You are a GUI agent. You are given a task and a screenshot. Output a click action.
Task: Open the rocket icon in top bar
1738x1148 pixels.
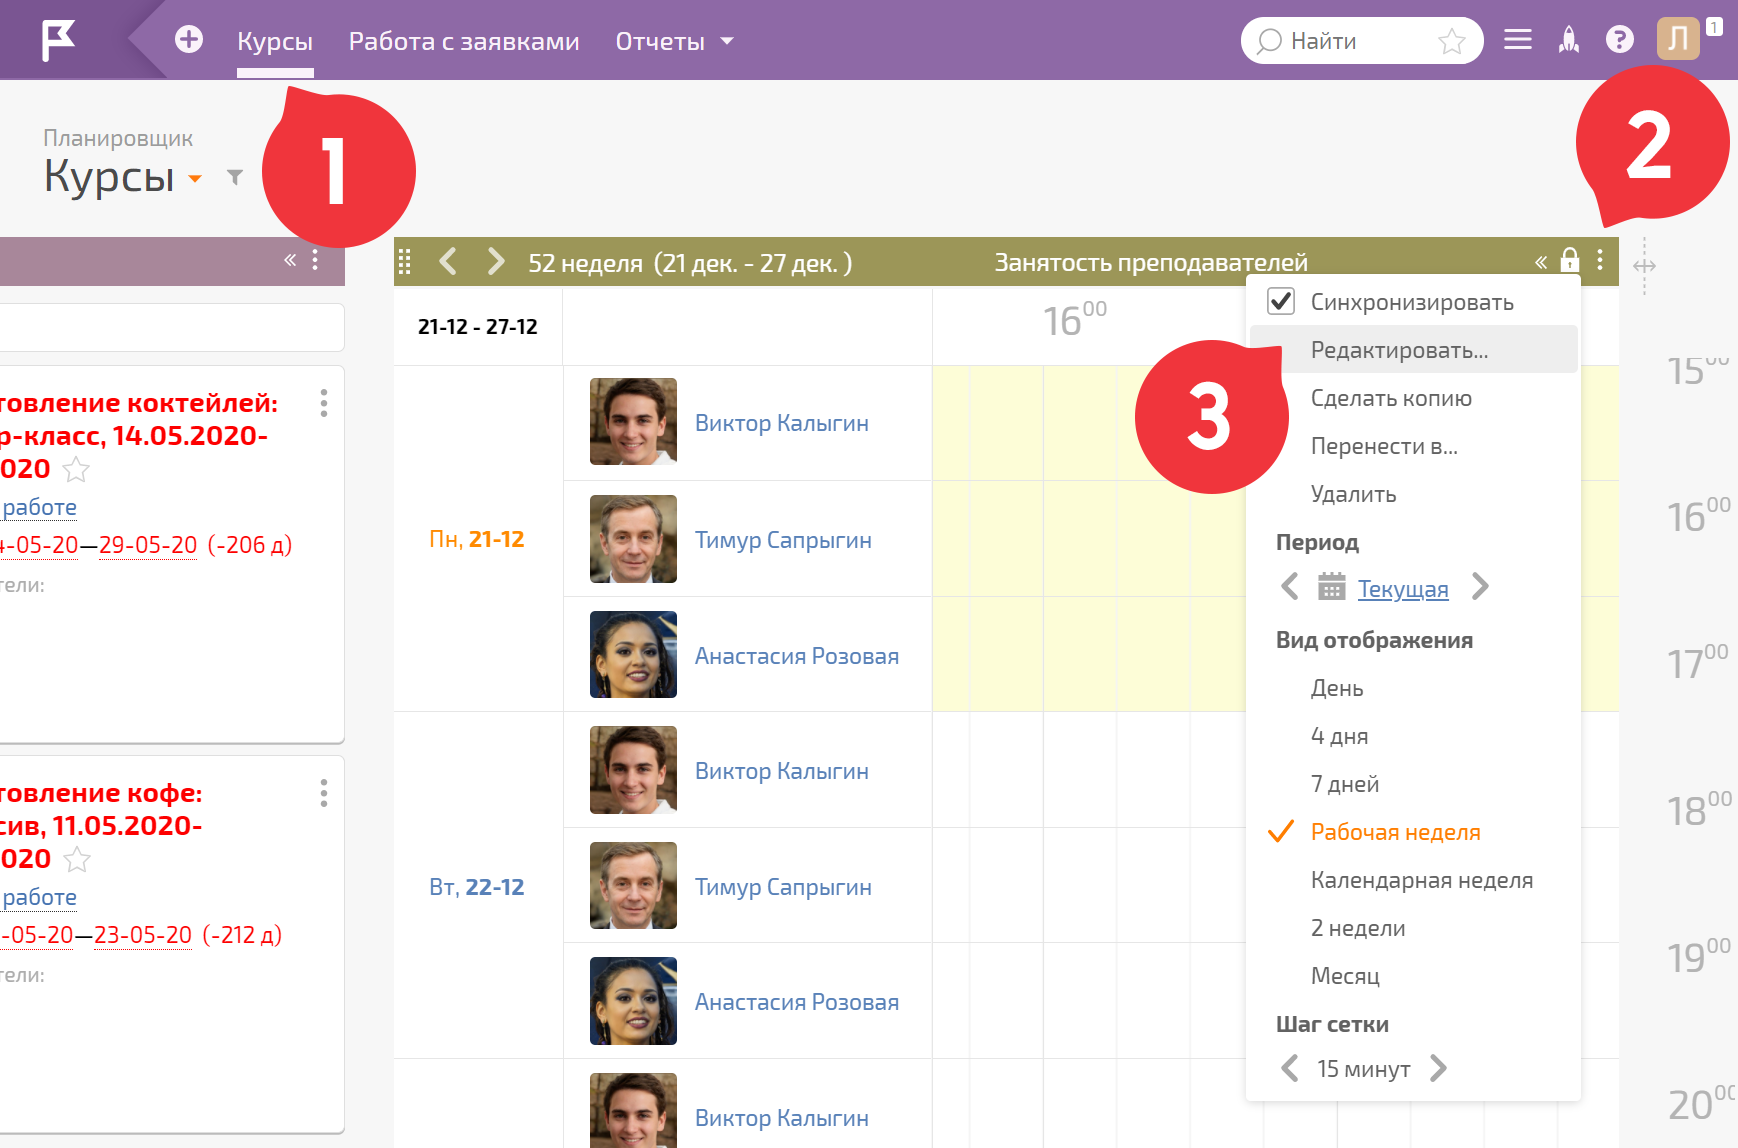pos(1569,40)
